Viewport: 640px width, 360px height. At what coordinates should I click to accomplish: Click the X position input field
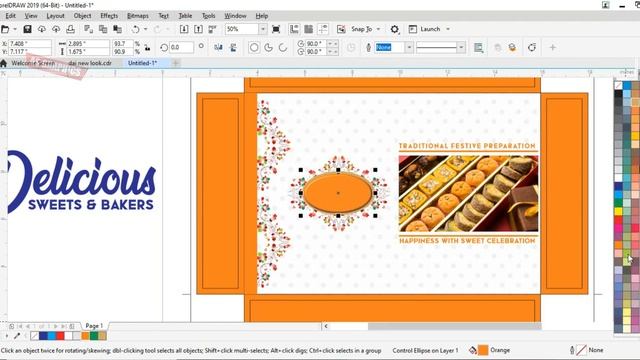tap(30, 43)
